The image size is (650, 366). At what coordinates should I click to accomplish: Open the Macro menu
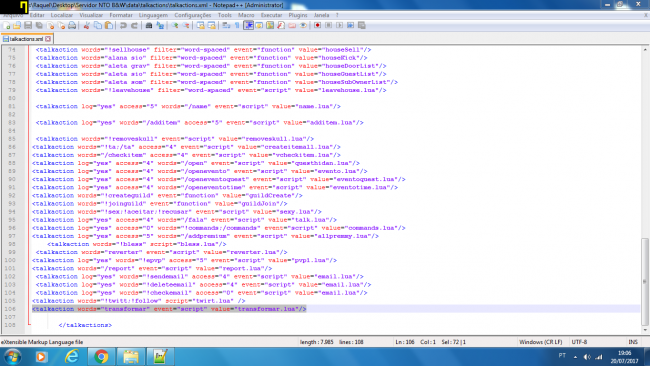[246, 15]
